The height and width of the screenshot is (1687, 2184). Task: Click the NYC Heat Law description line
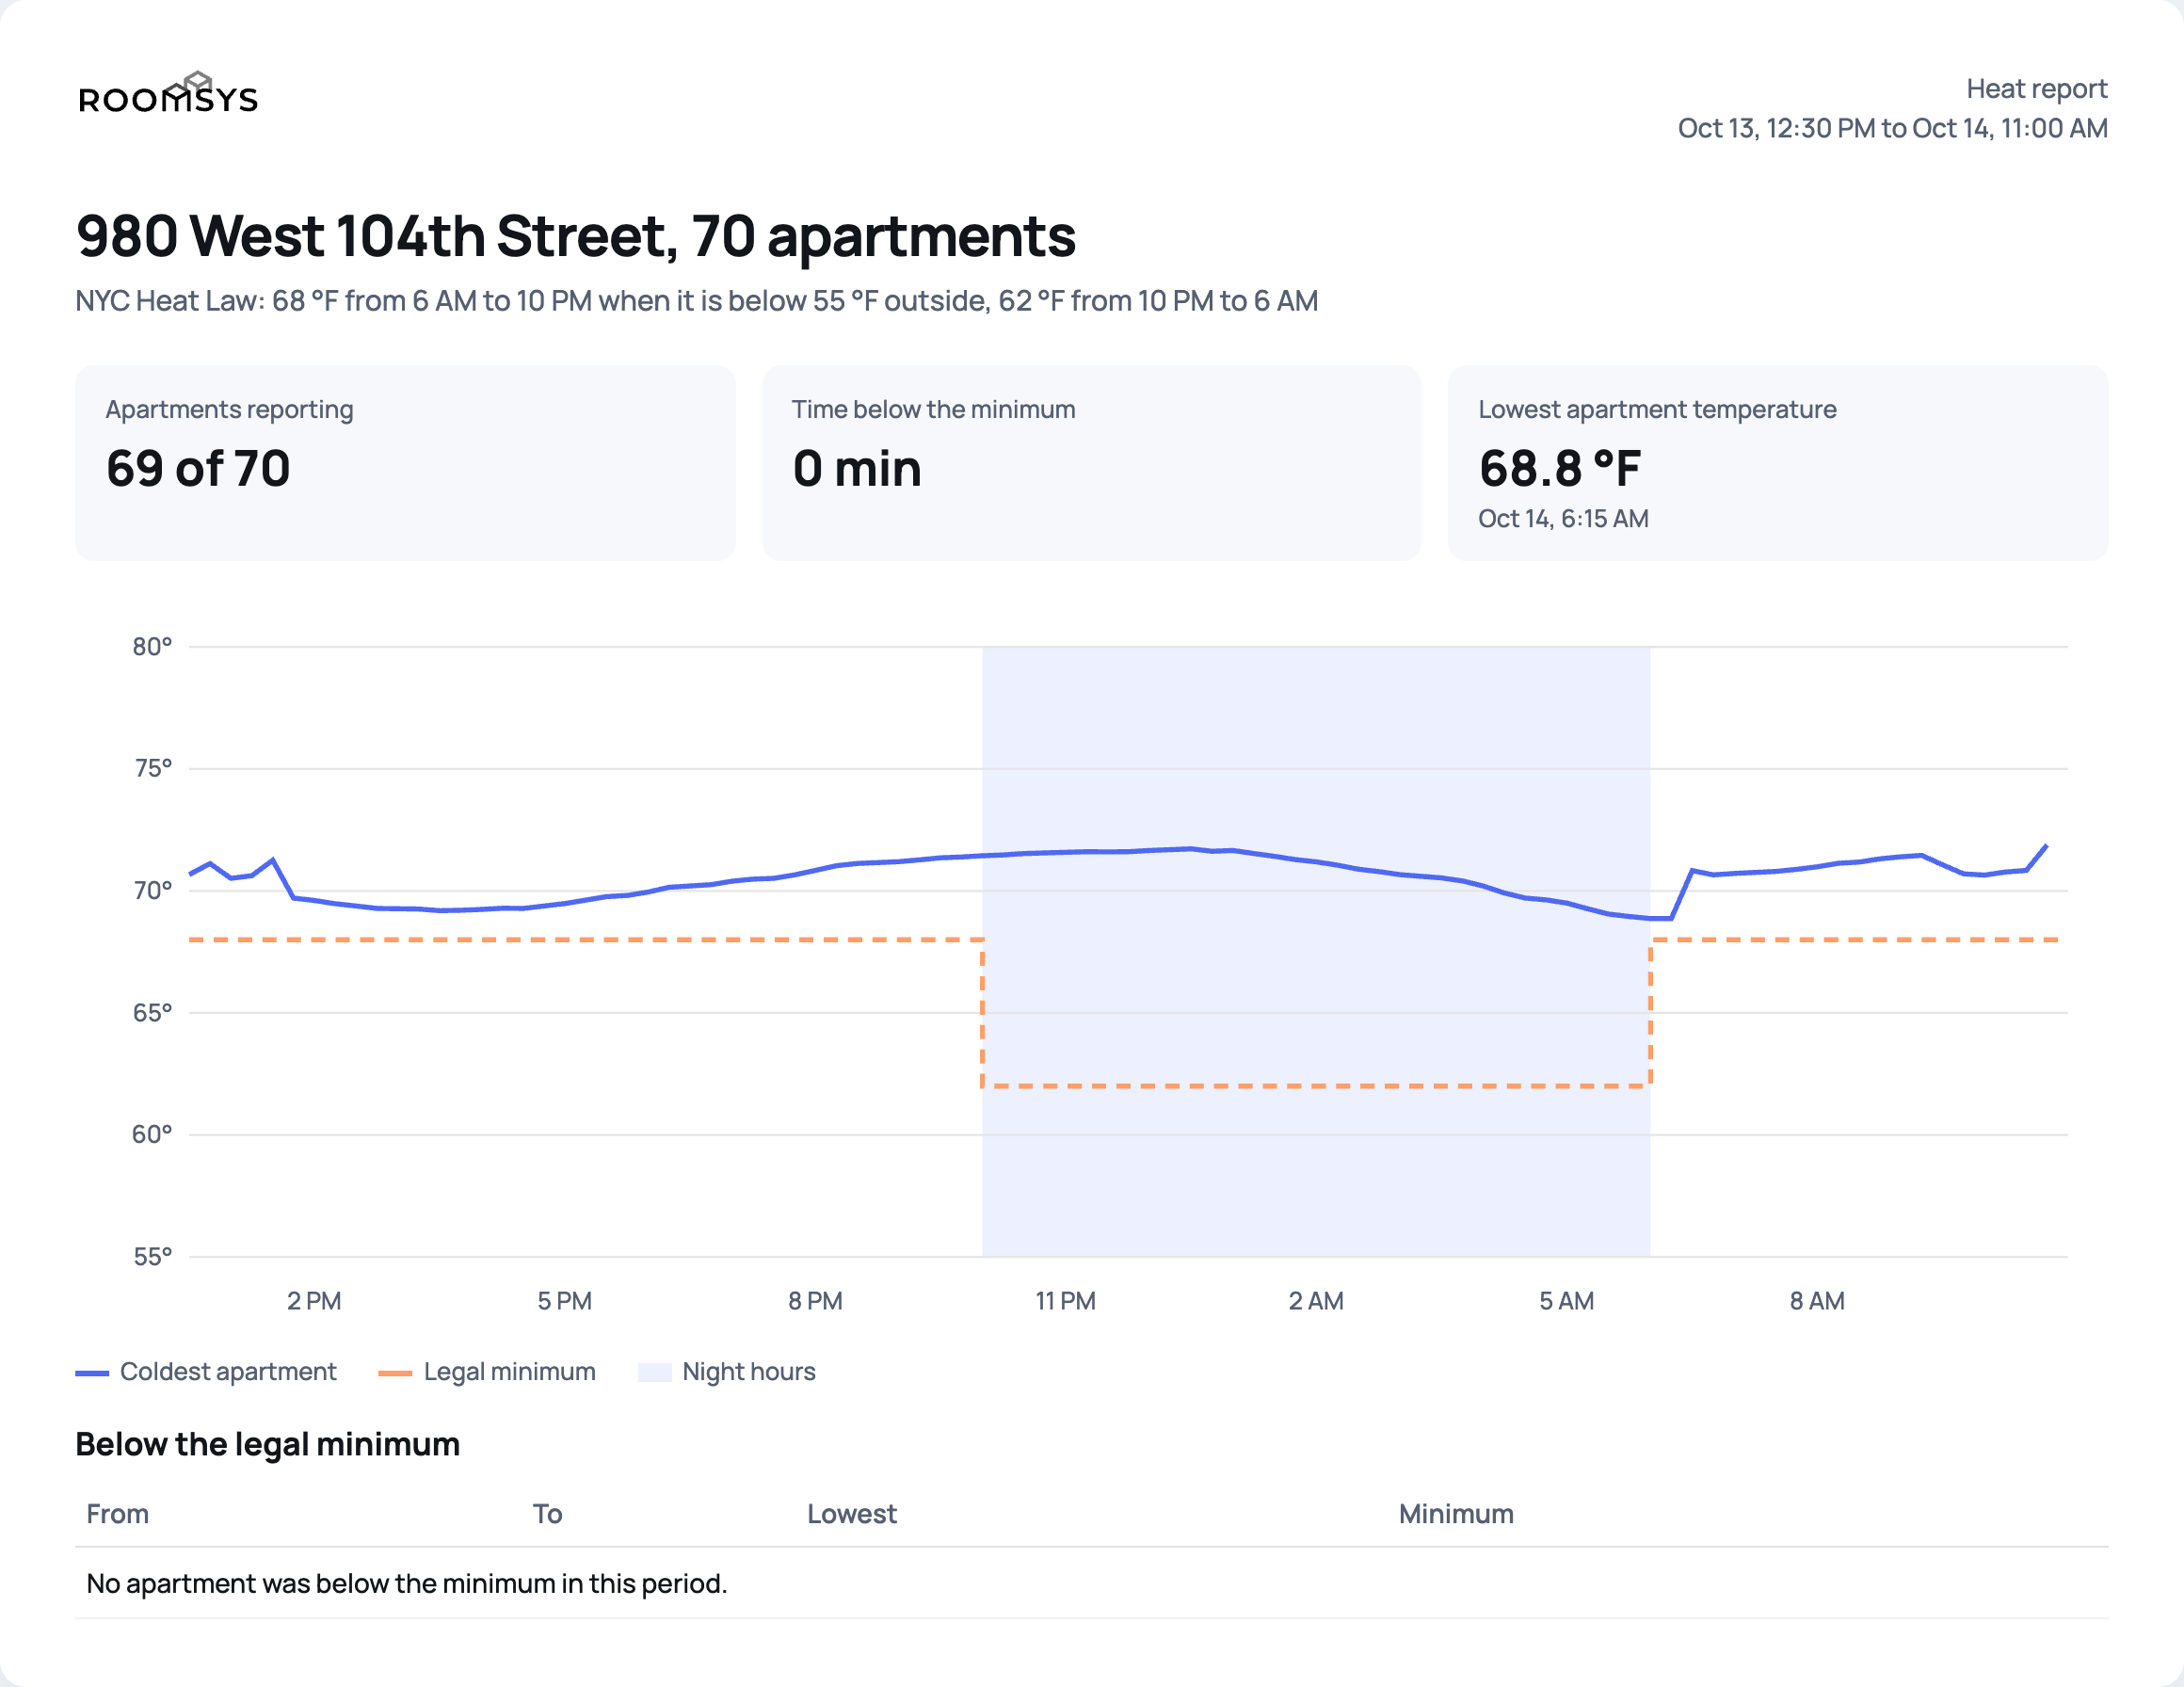coord(697,301)
